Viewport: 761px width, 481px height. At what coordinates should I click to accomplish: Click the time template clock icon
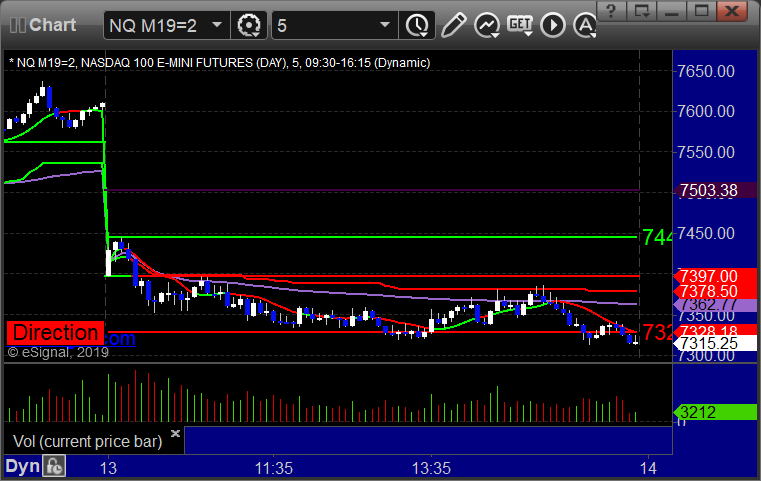(x=417, y=24)
